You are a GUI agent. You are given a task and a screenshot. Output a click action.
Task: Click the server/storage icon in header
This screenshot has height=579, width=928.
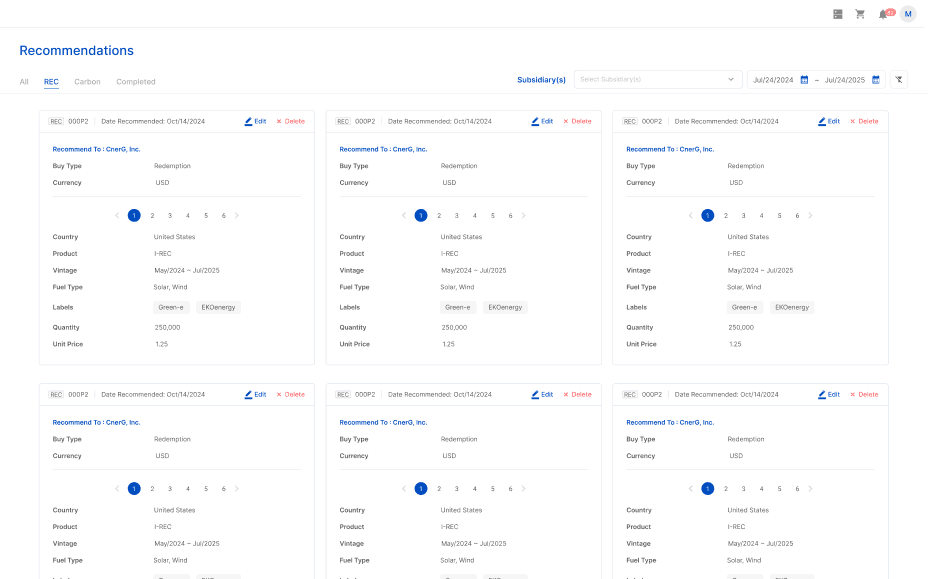(837, 14)
